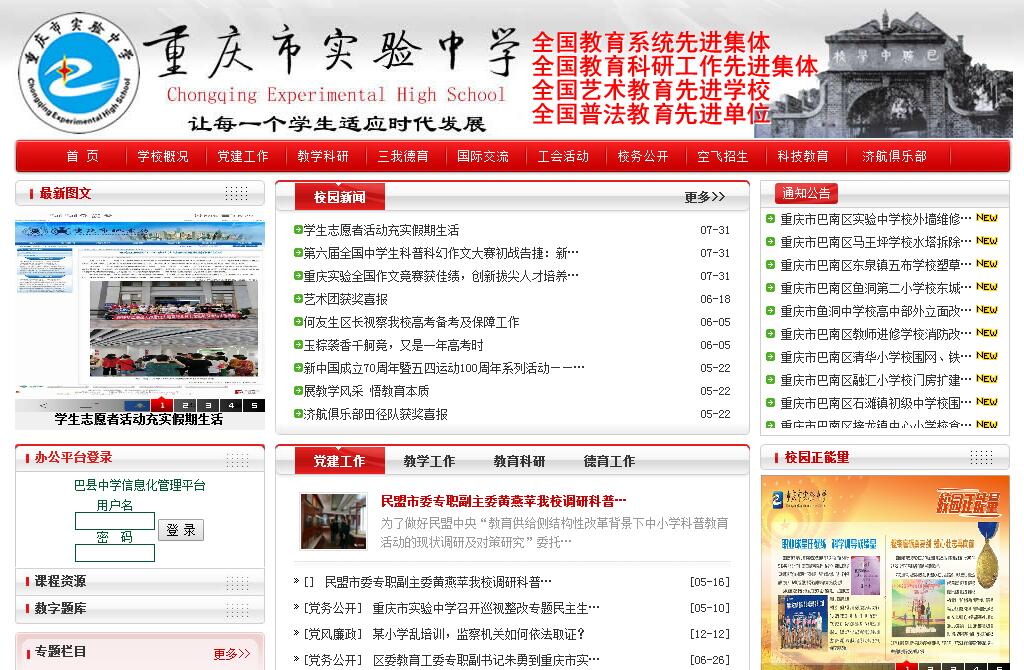Open 更多>> in the 专题栏目 panel
The image size is (1024, 670).
[231, 654]
